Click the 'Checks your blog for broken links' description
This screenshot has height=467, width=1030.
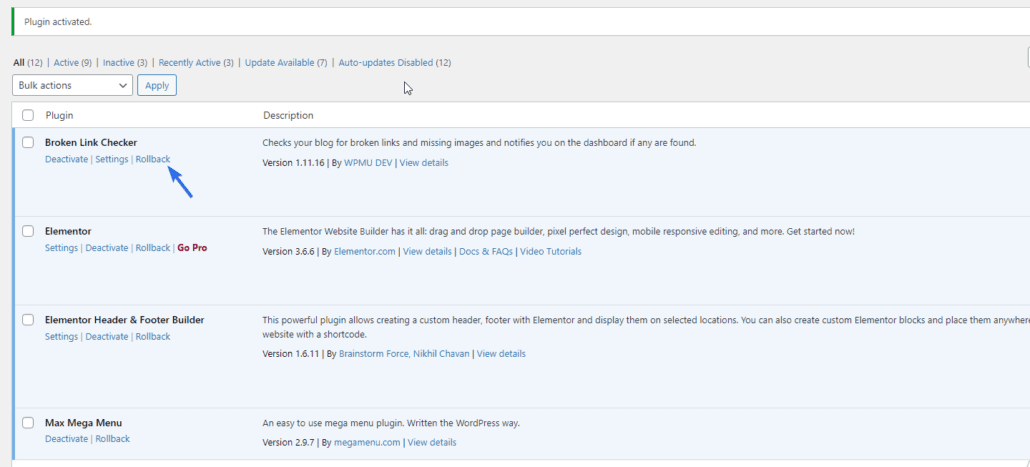point(480,143)
